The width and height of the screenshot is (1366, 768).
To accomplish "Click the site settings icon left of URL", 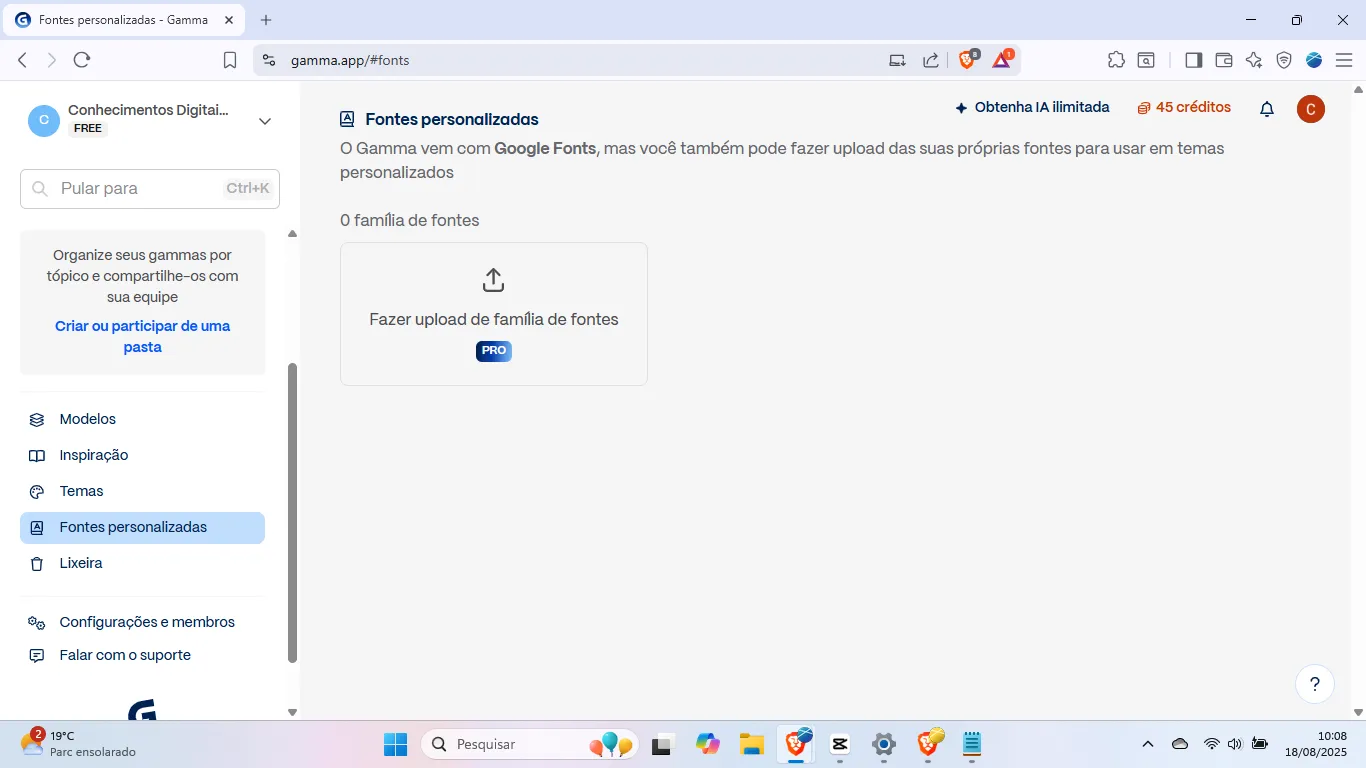I will coord(268,60).
